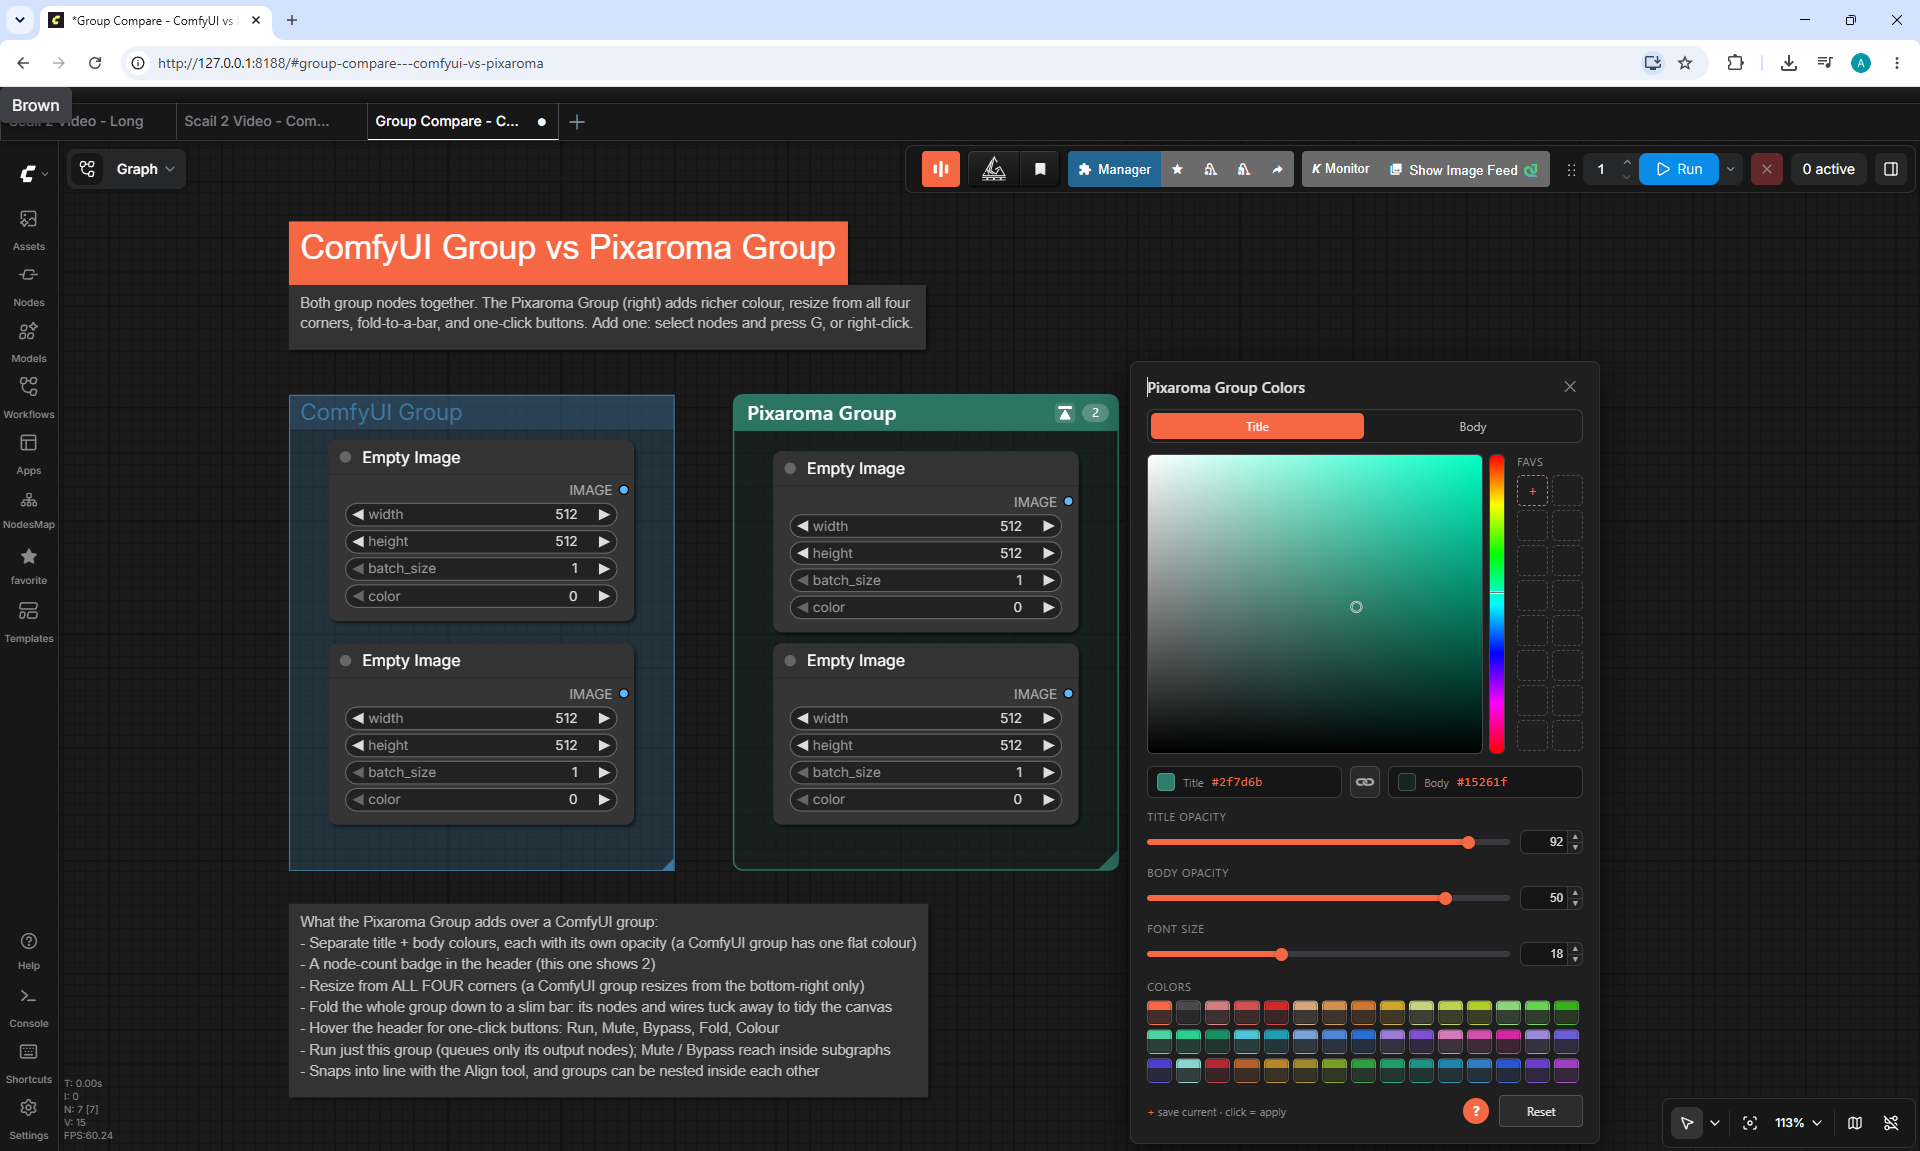Increment the Font Size stepper
The width and height of the screenshot is (1920, 1151).
(1575, 949)
